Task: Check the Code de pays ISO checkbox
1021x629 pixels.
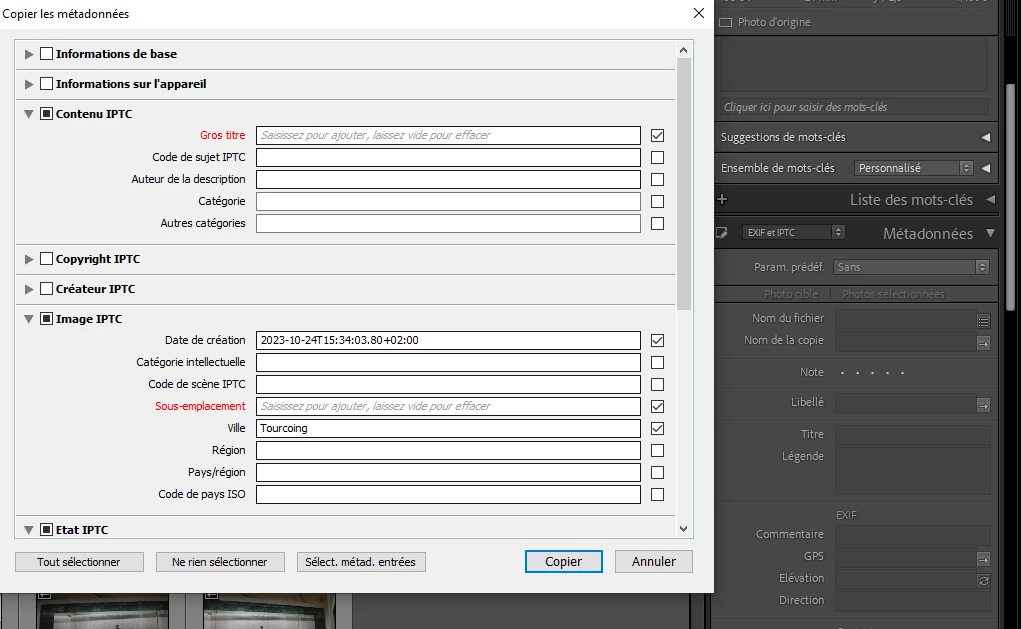Action: [x=658, y=495]
